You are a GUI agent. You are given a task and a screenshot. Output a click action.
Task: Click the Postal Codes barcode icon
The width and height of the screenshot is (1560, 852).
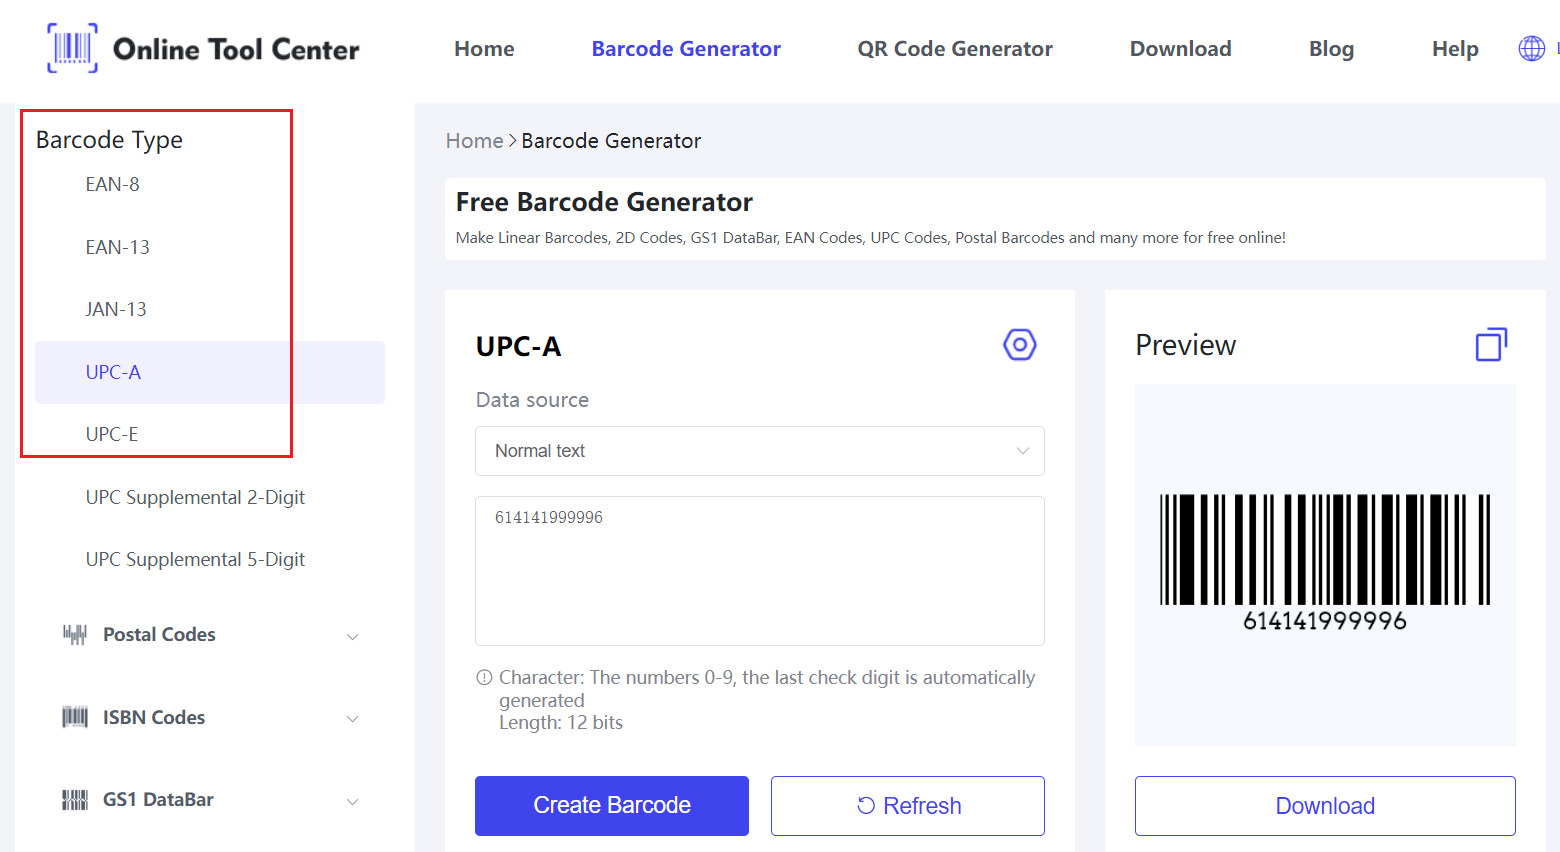(x=75, y=635)
